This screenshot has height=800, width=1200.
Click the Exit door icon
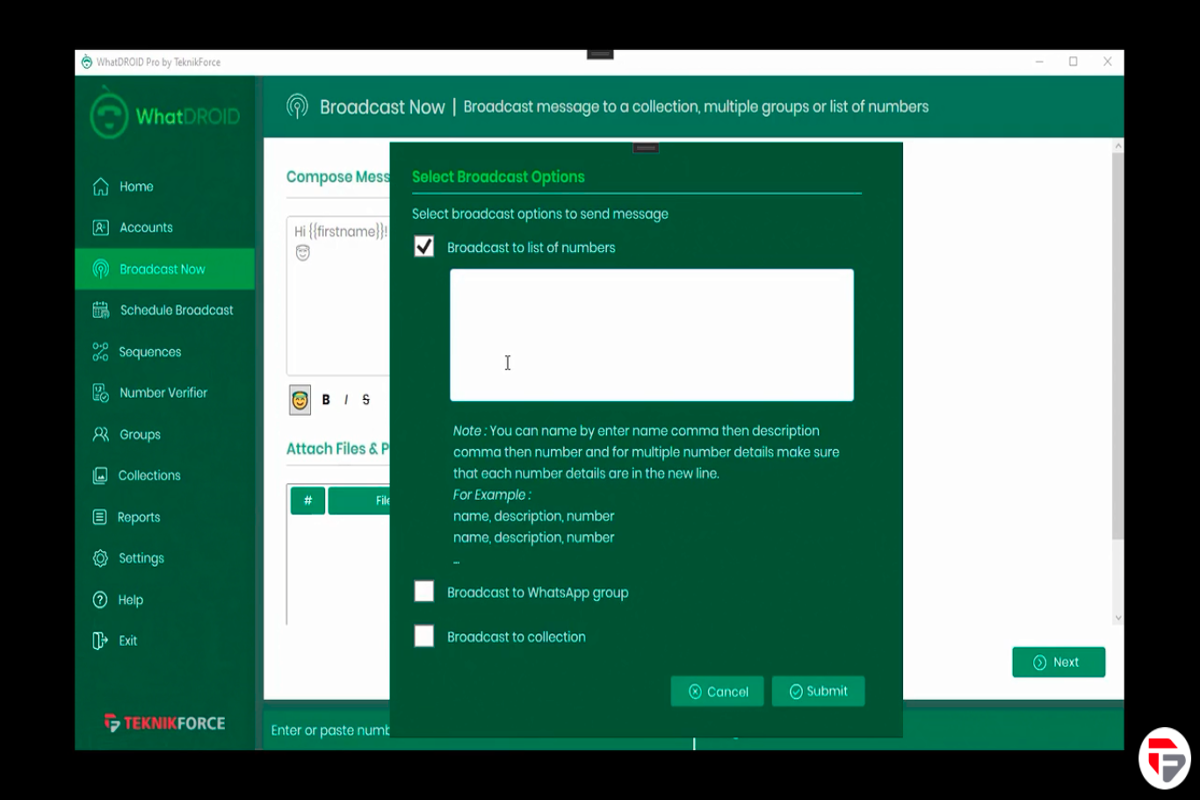pyautogui.click(x=100, y=641)
